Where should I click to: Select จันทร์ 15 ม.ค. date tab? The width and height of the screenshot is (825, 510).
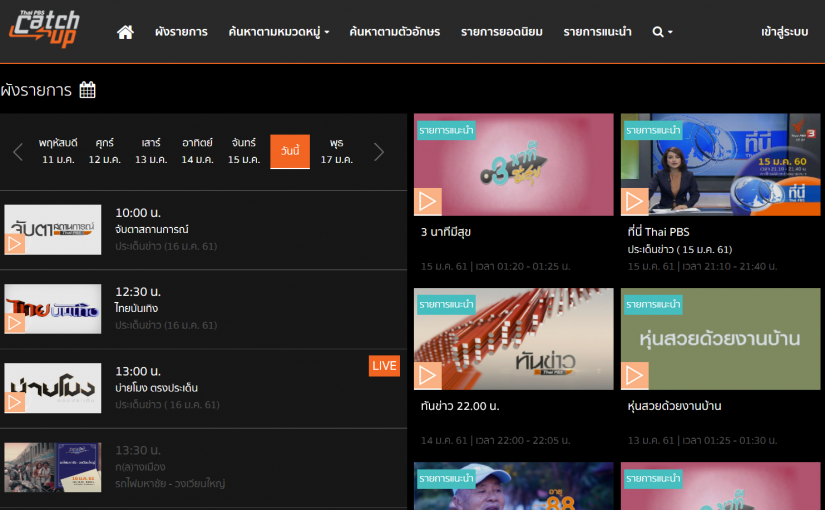click(243, 151)
